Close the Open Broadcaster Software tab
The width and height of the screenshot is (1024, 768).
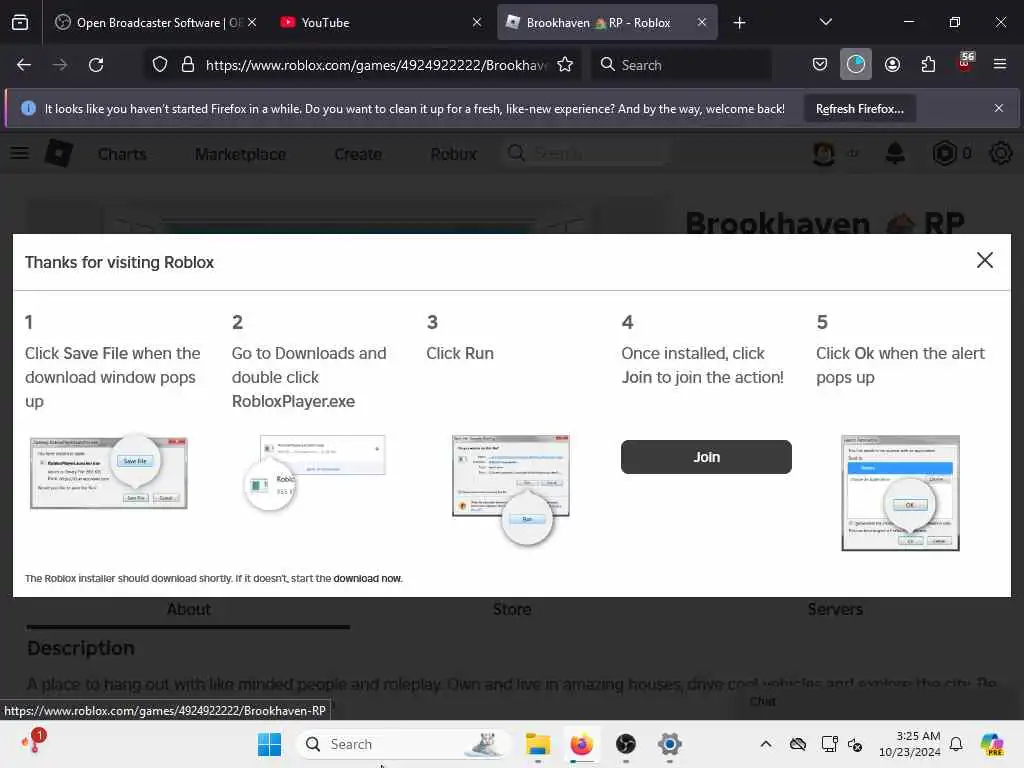[252, 22]
